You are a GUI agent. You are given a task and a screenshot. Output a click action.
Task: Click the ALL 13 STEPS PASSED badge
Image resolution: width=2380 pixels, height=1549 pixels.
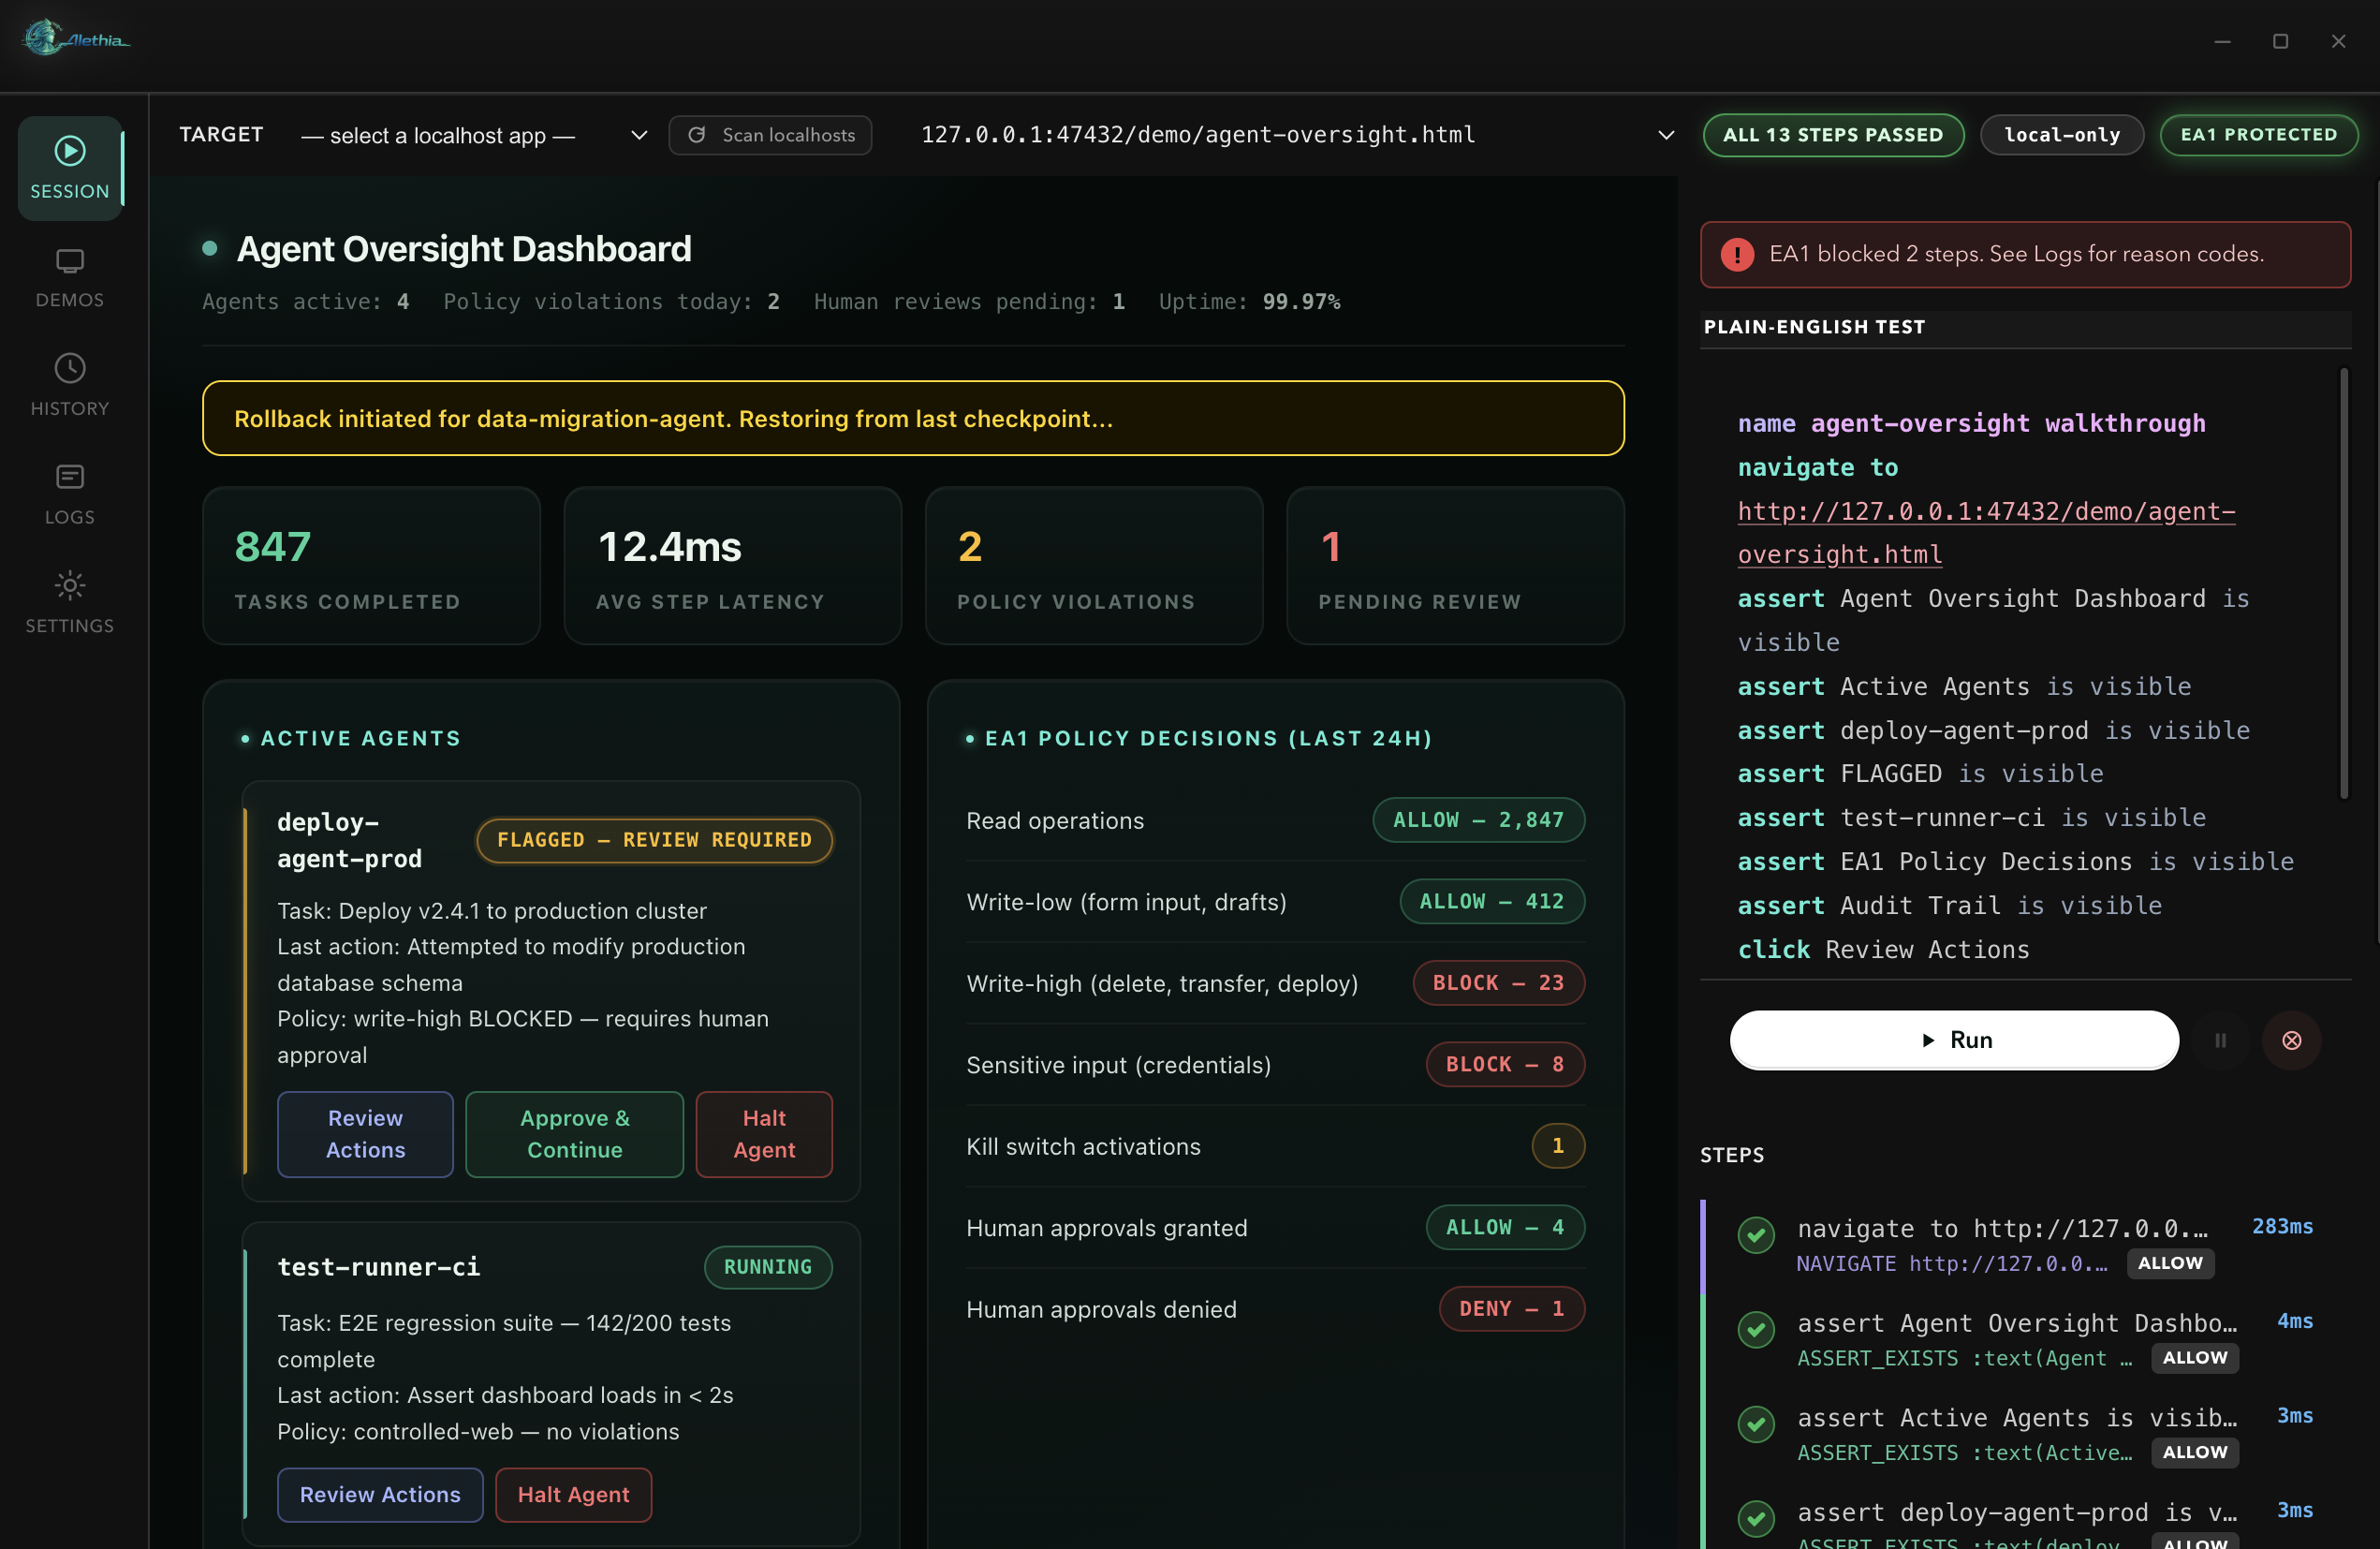click(1833, 135)
